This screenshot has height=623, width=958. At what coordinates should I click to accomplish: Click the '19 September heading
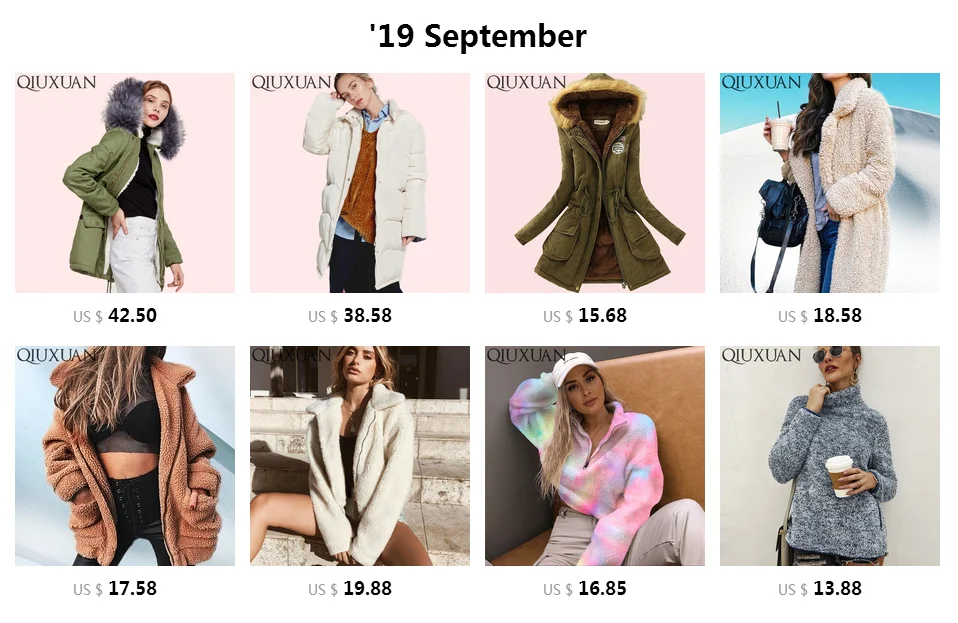point(478,36)
